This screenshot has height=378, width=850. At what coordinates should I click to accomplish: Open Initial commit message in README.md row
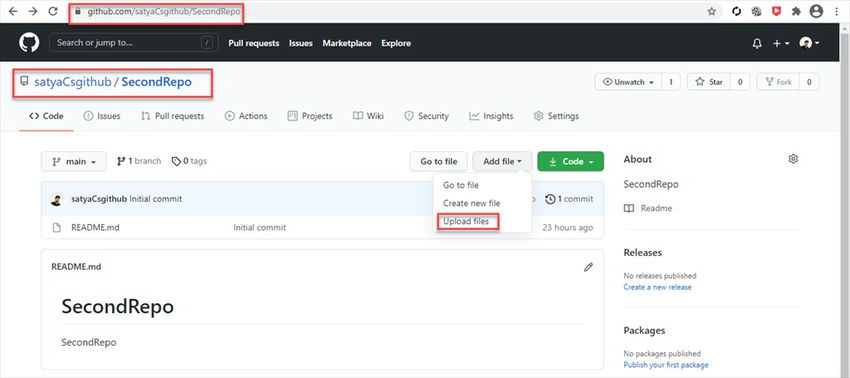[260, 228]
